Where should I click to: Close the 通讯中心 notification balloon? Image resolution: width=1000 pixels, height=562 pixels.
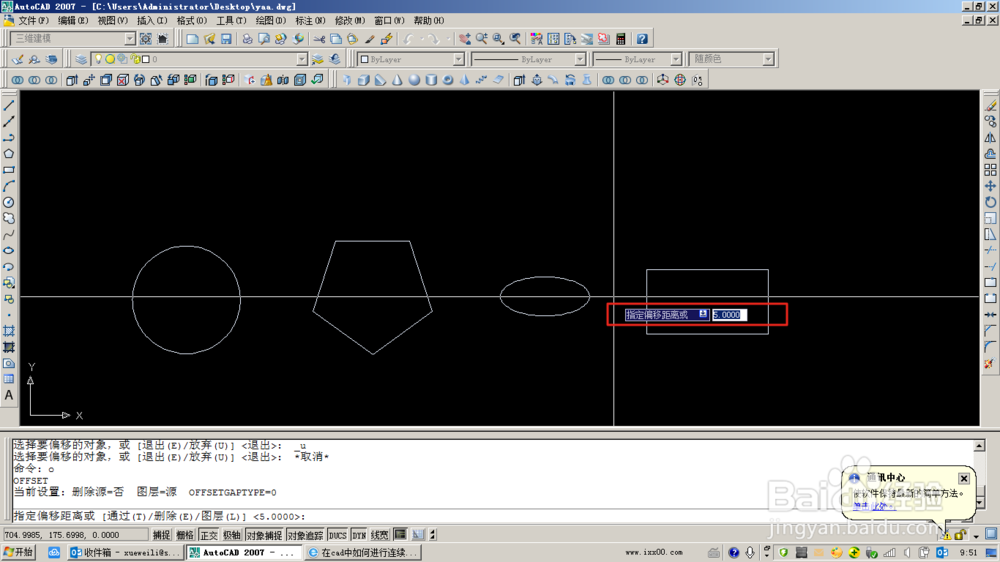pos(964,478)
